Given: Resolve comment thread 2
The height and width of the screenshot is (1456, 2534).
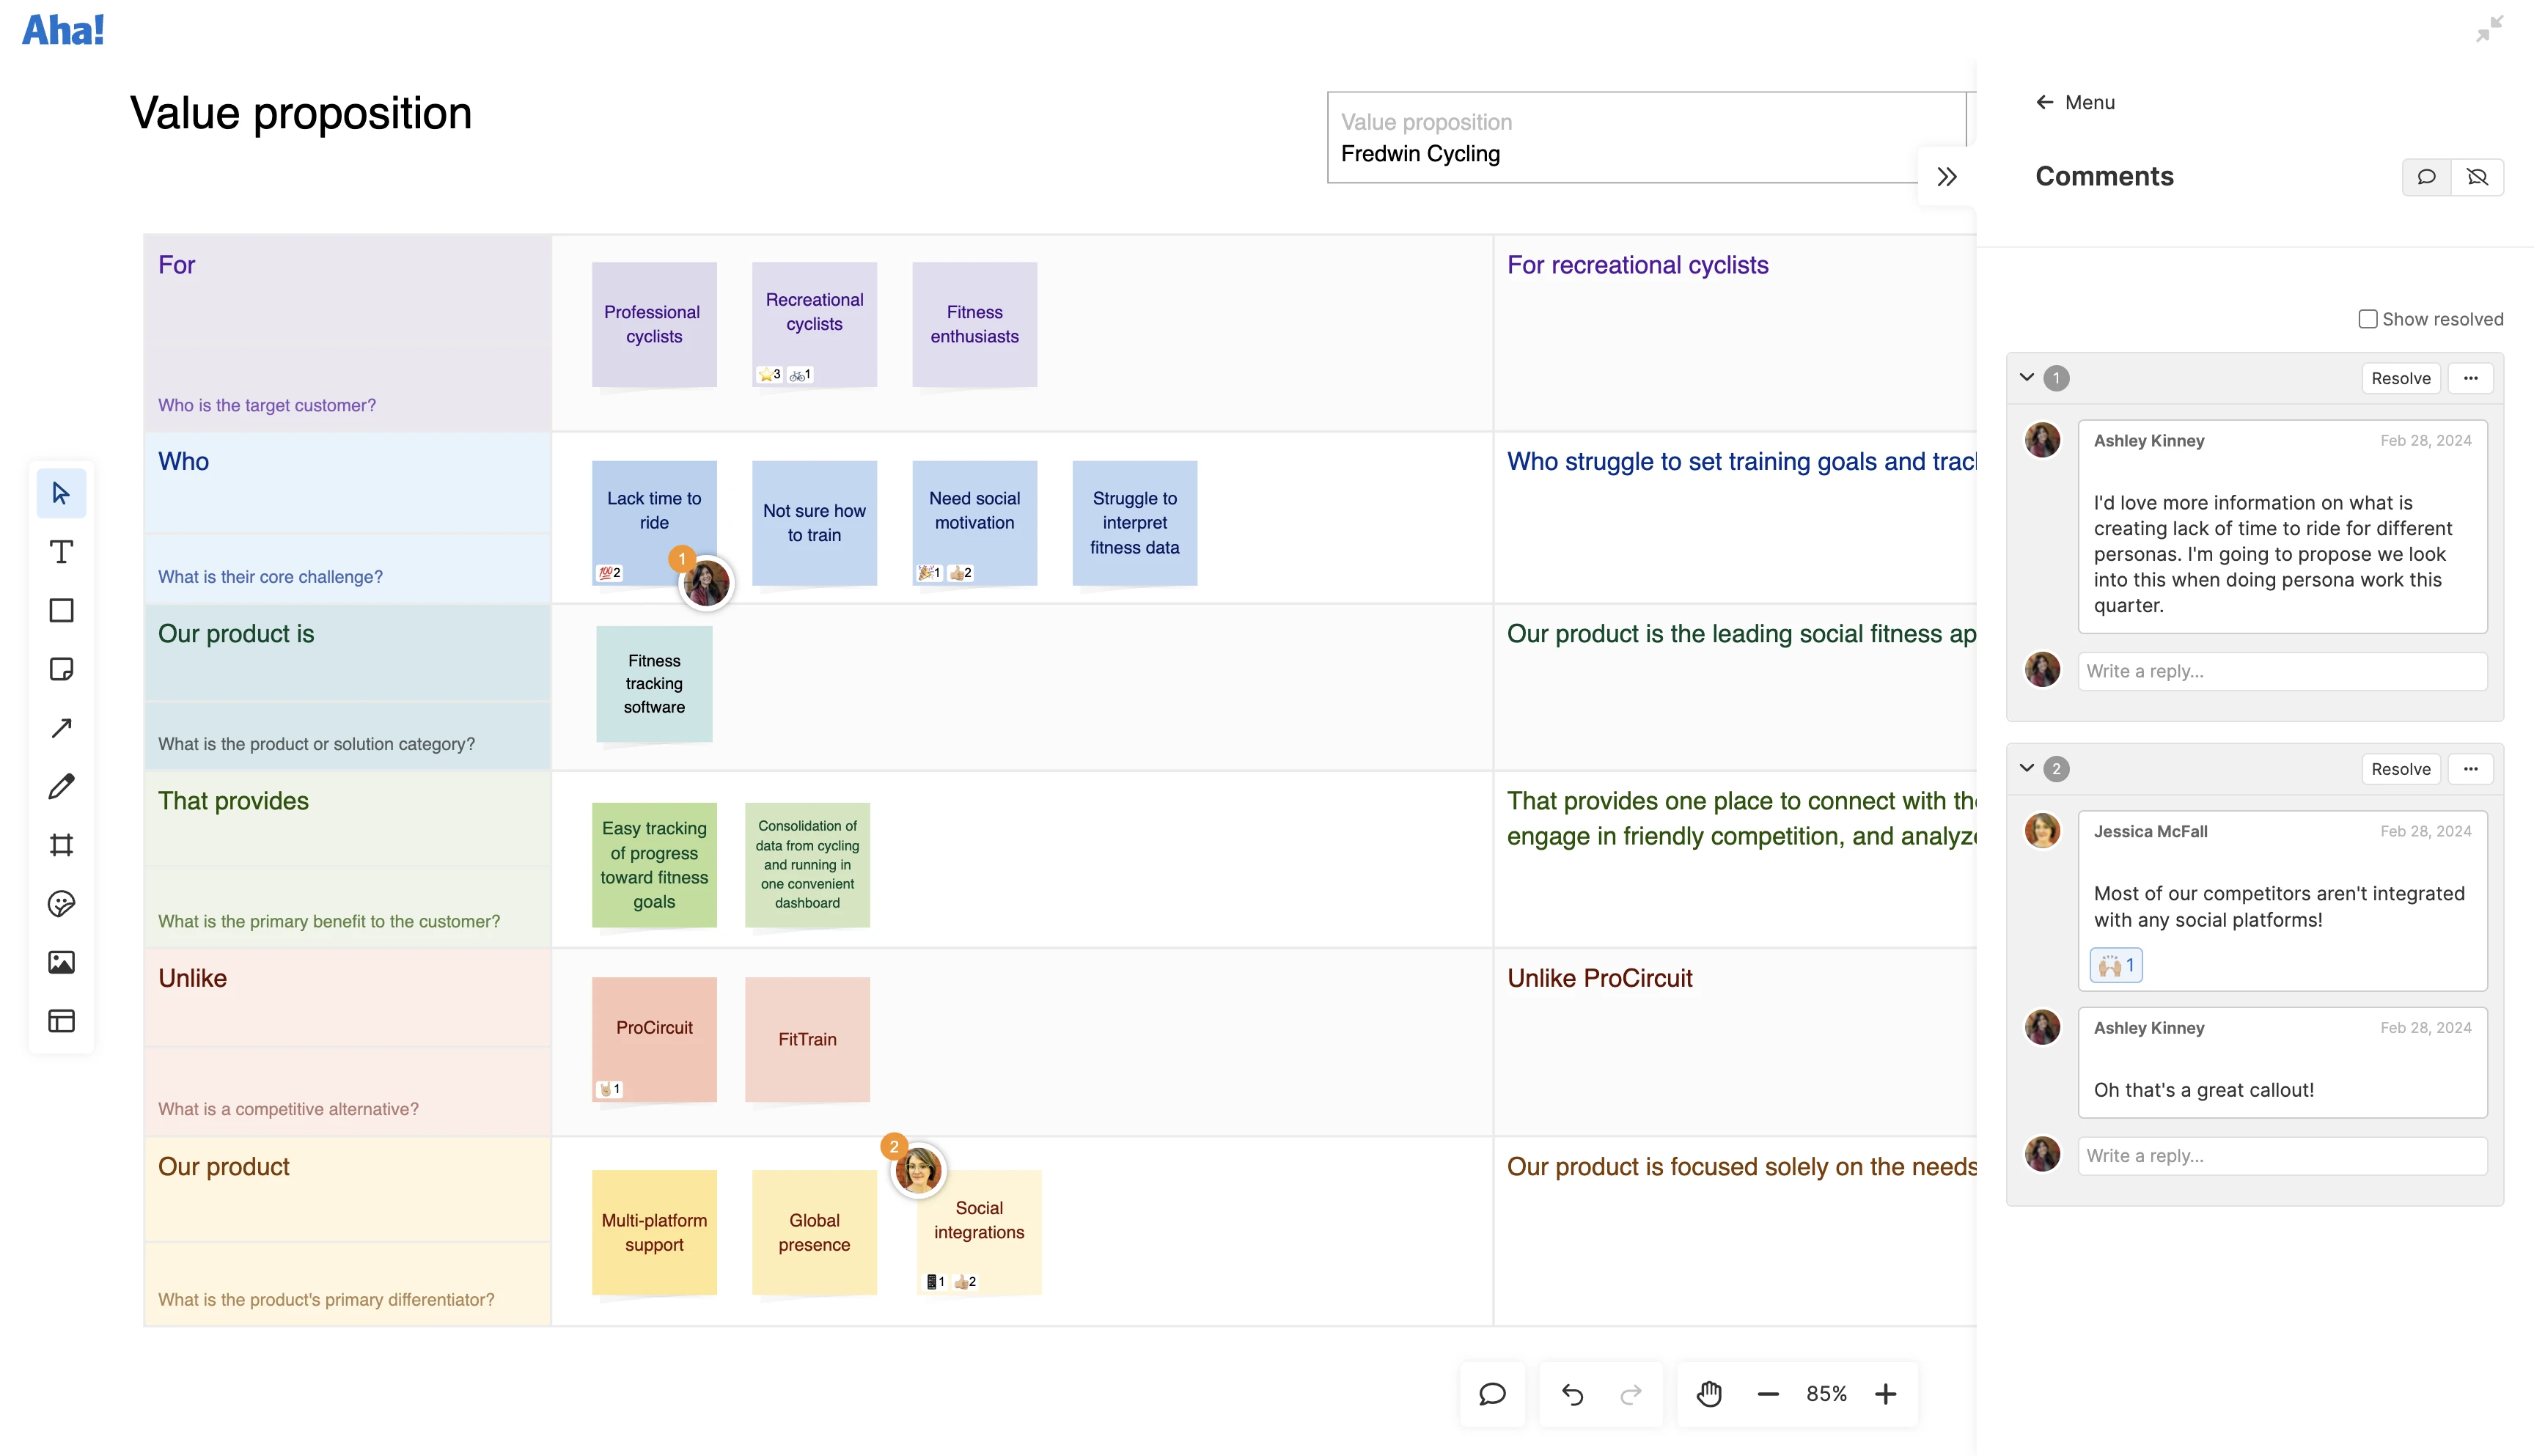Looking at the screenshot, I should click(2400, 769).
